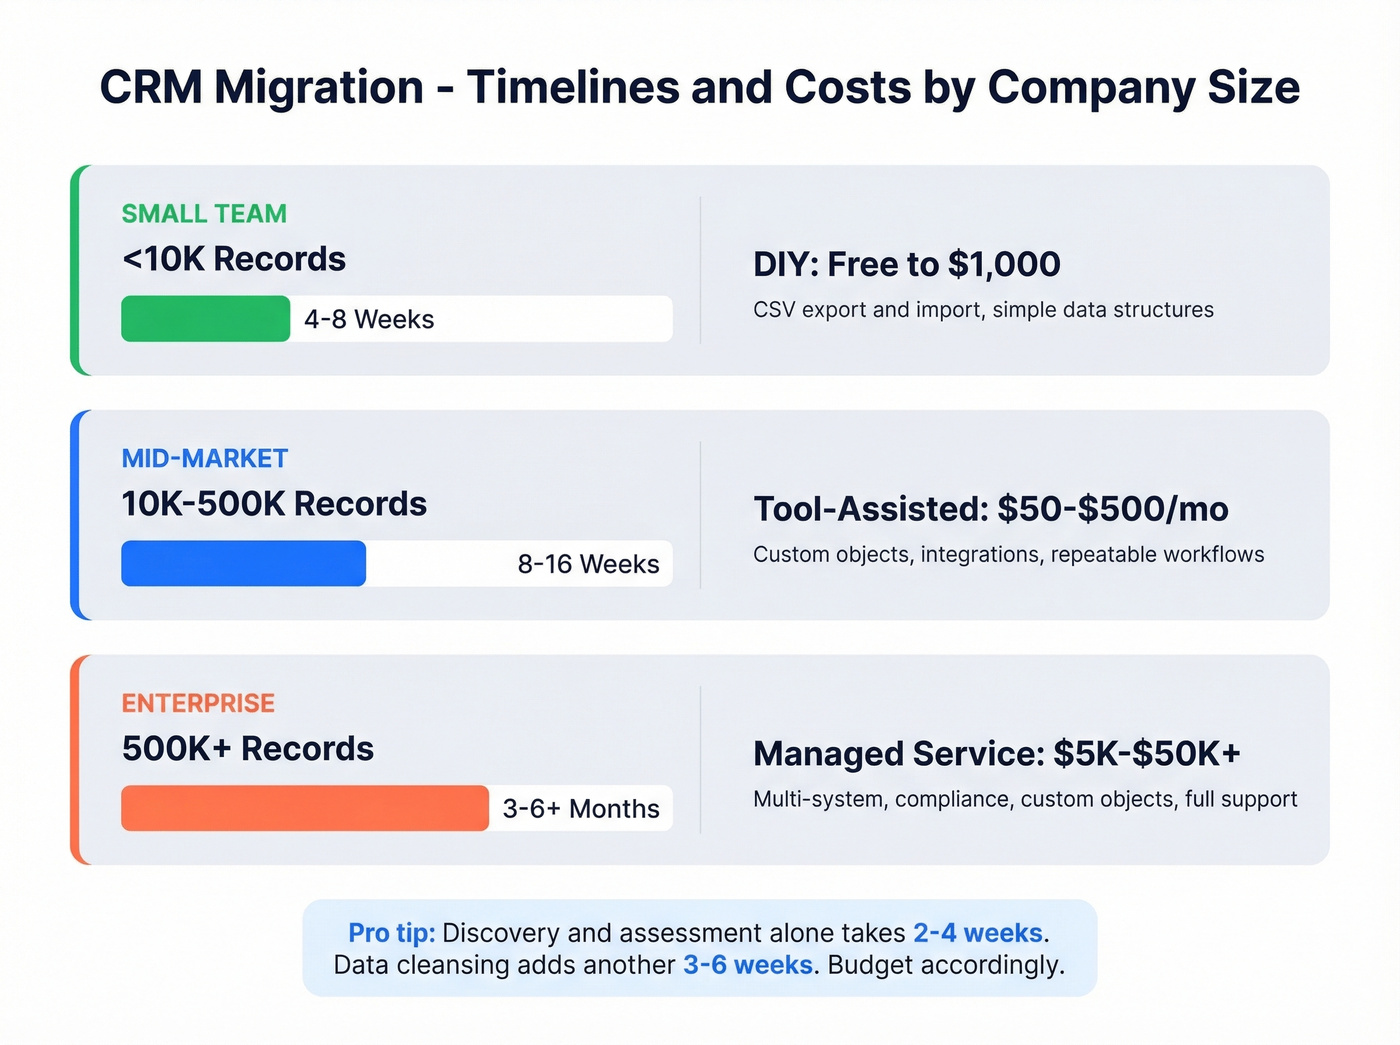This screenshot has height=1045, width=1400.
Task: Click the 500K+ Records heading
Action: pyautogui.click(x=246, y=747)
